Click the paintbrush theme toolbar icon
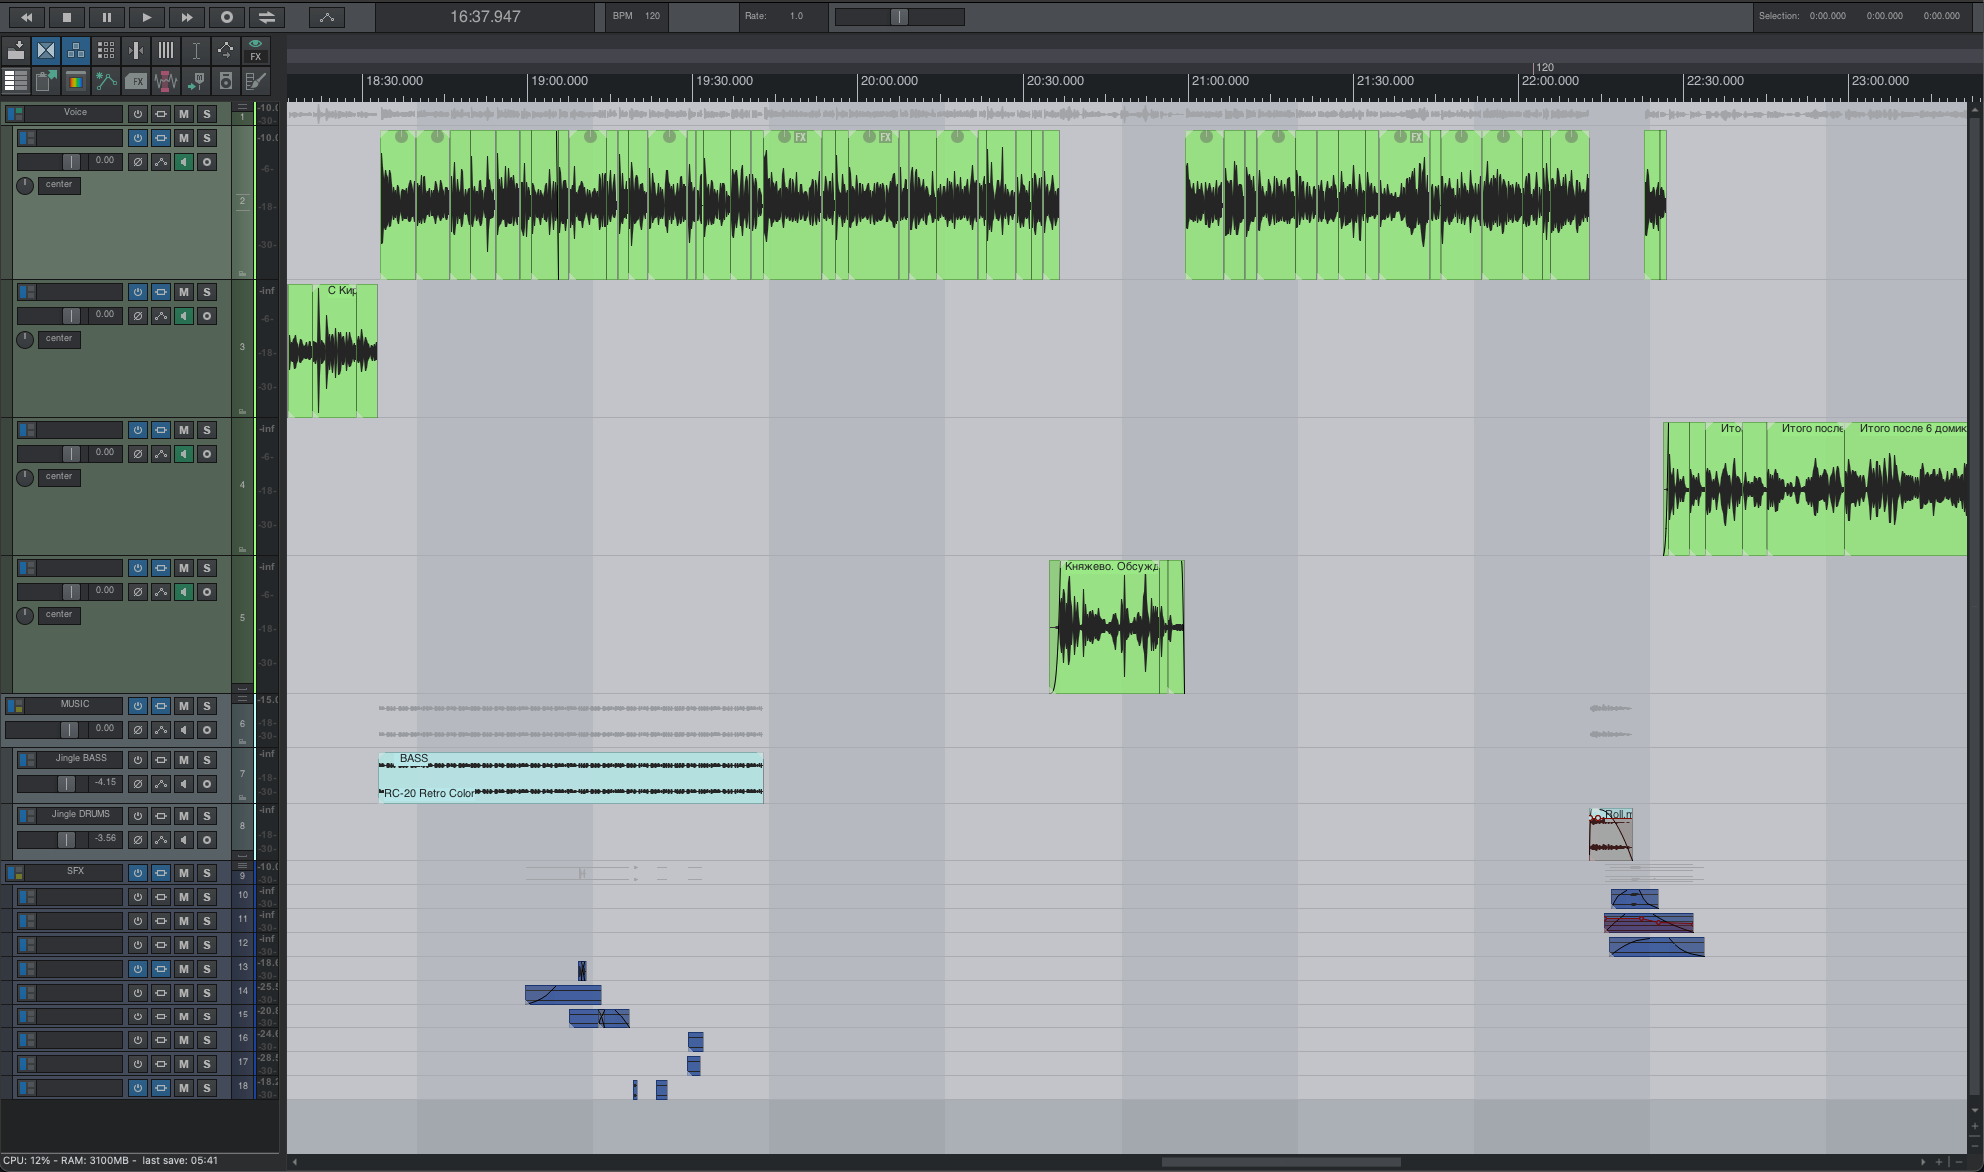 point(256,81)
